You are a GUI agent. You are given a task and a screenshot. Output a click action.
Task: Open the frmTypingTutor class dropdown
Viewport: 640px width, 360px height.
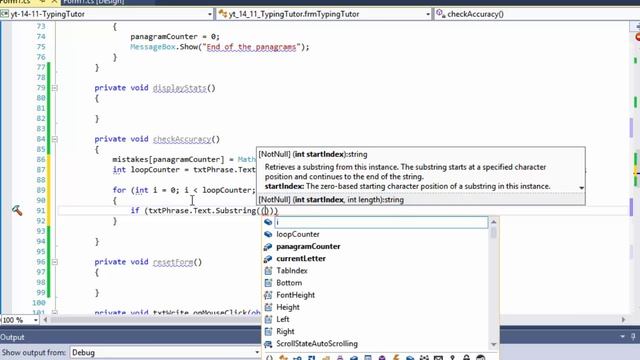427,14
